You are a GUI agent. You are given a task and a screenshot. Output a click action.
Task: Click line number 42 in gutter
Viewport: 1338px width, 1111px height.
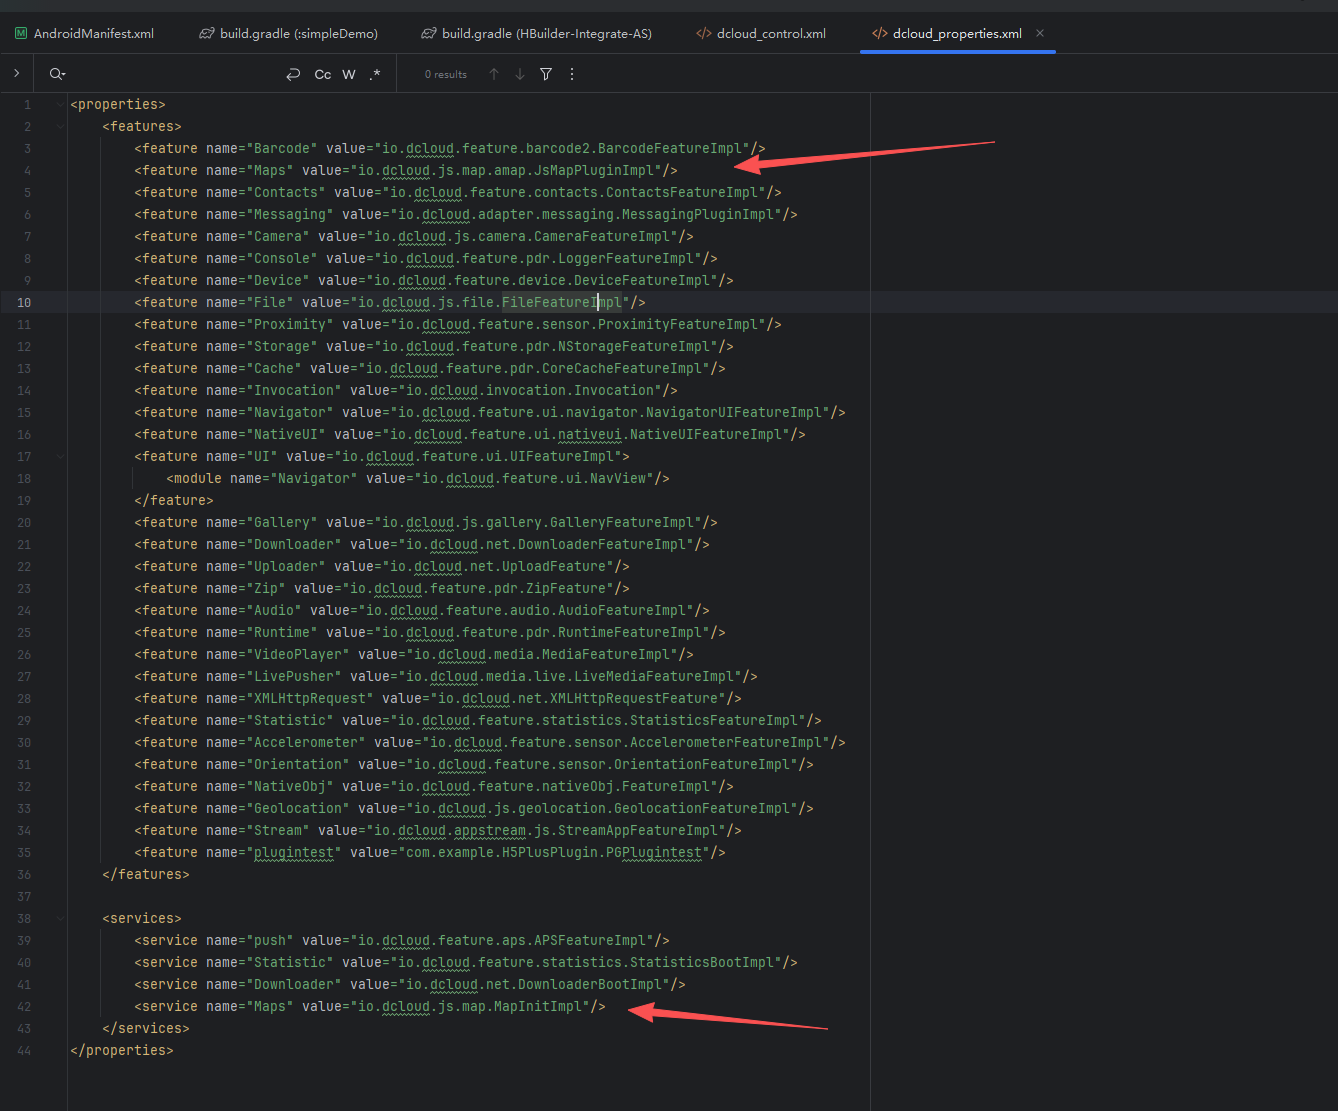24,1006
